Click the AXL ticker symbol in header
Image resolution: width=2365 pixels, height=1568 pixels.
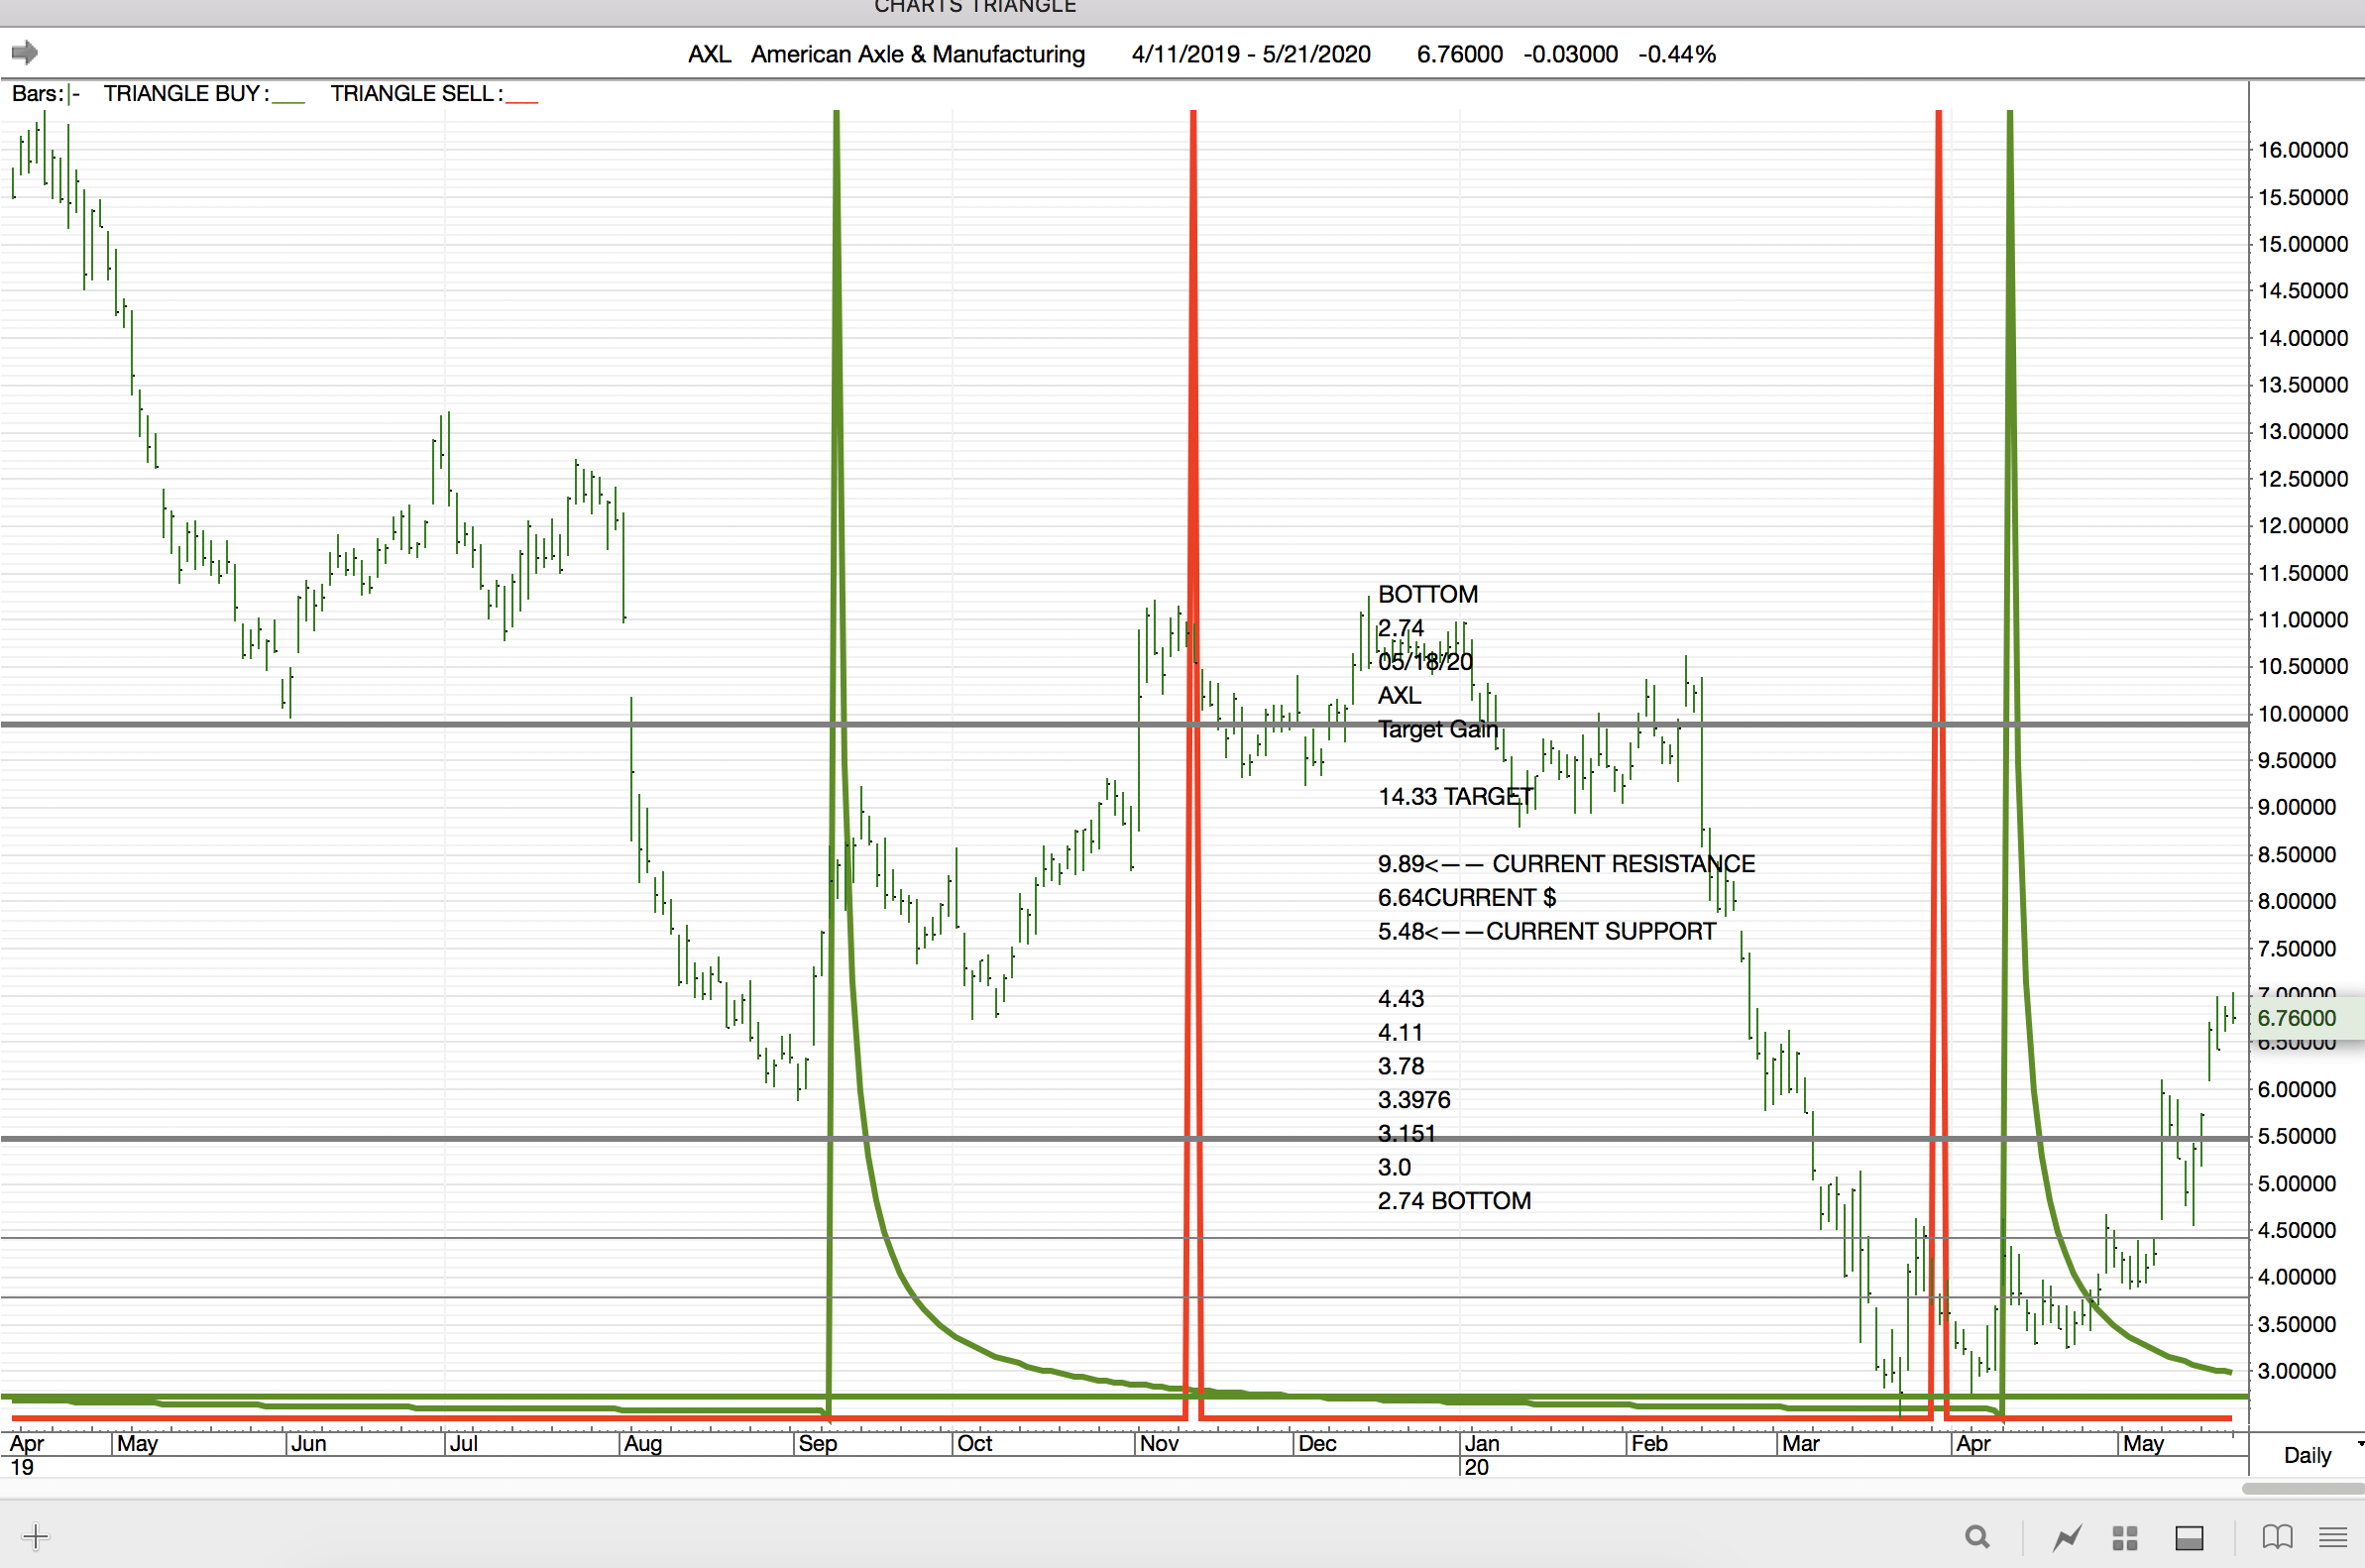[709, 54]
